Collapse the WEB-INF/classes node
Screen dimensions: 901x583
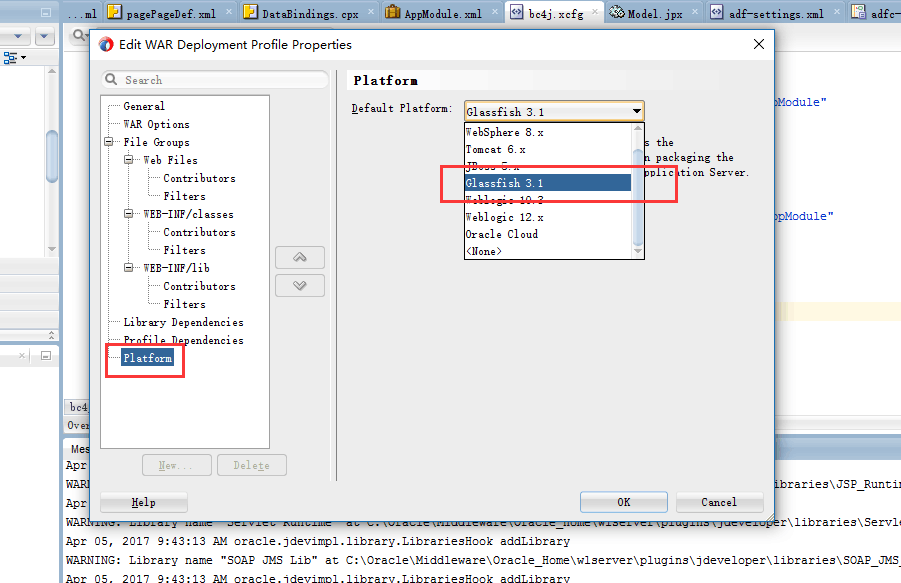(128, 214)
